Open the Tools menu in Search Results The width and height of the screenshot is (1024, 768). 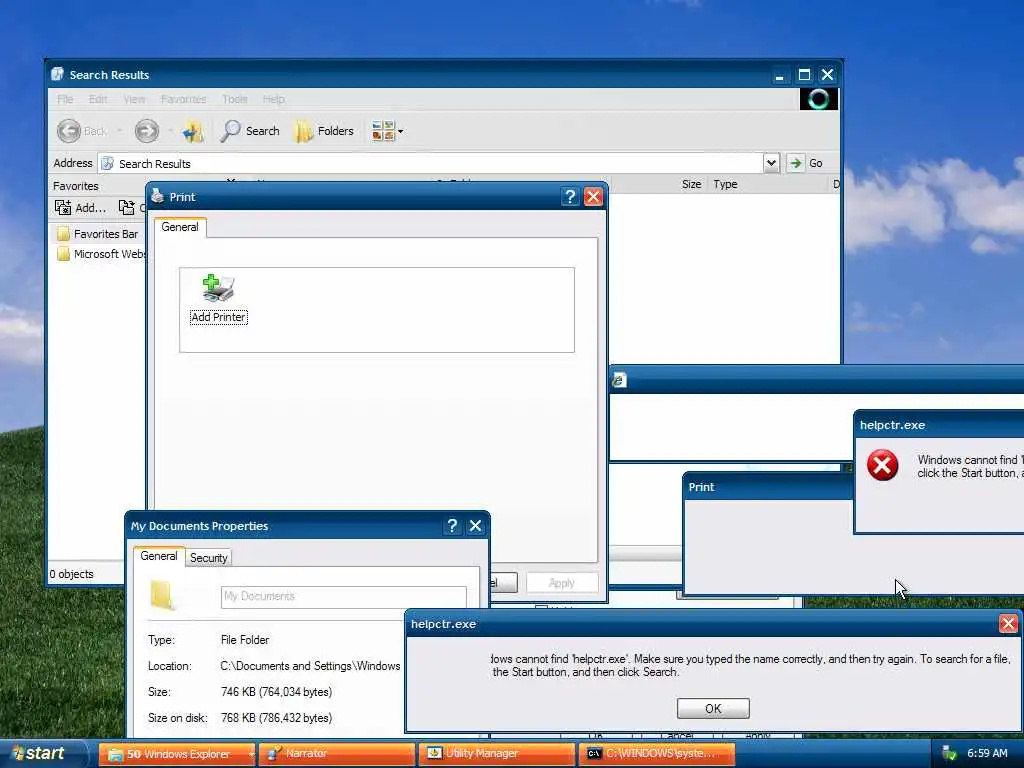coord(234,99)
